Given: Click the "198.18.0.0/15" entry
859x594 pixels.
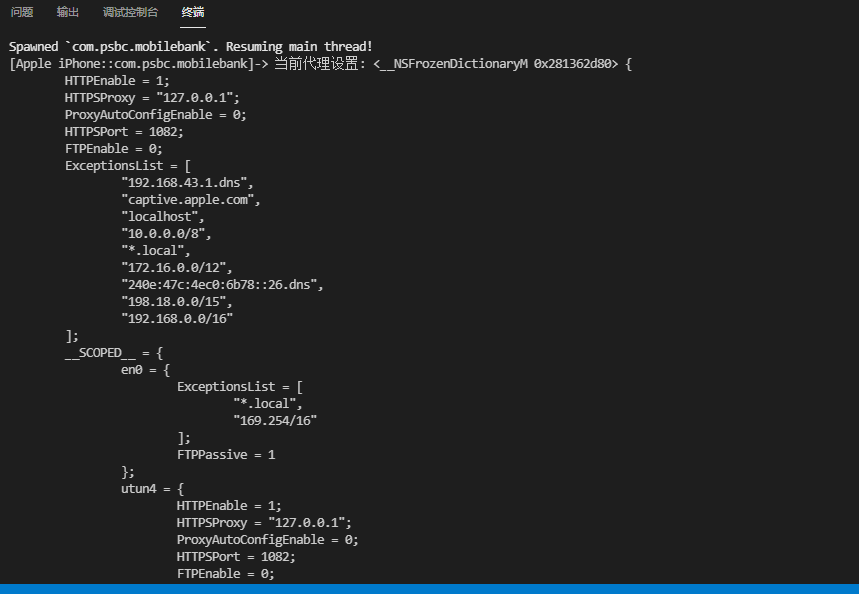Looking at the screenshot, I should click(x=176, y=301).
